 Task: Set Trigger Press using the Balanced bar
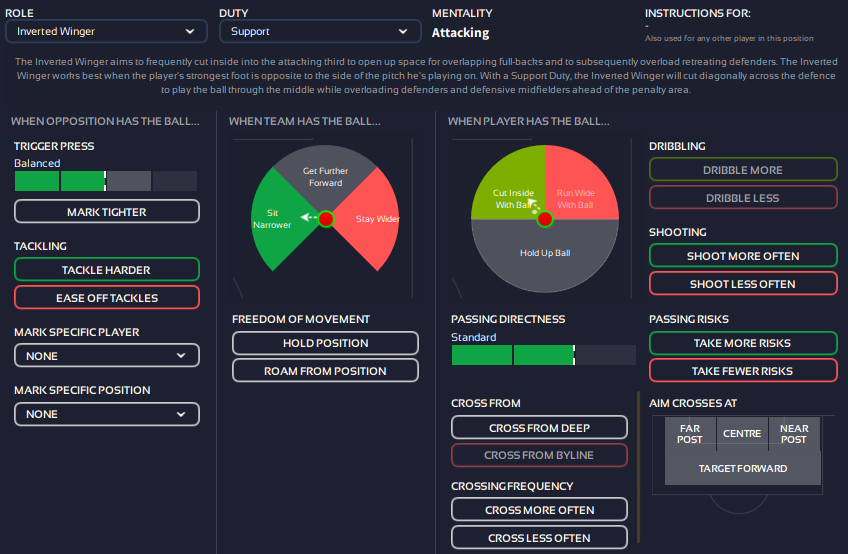click(105, 181)
